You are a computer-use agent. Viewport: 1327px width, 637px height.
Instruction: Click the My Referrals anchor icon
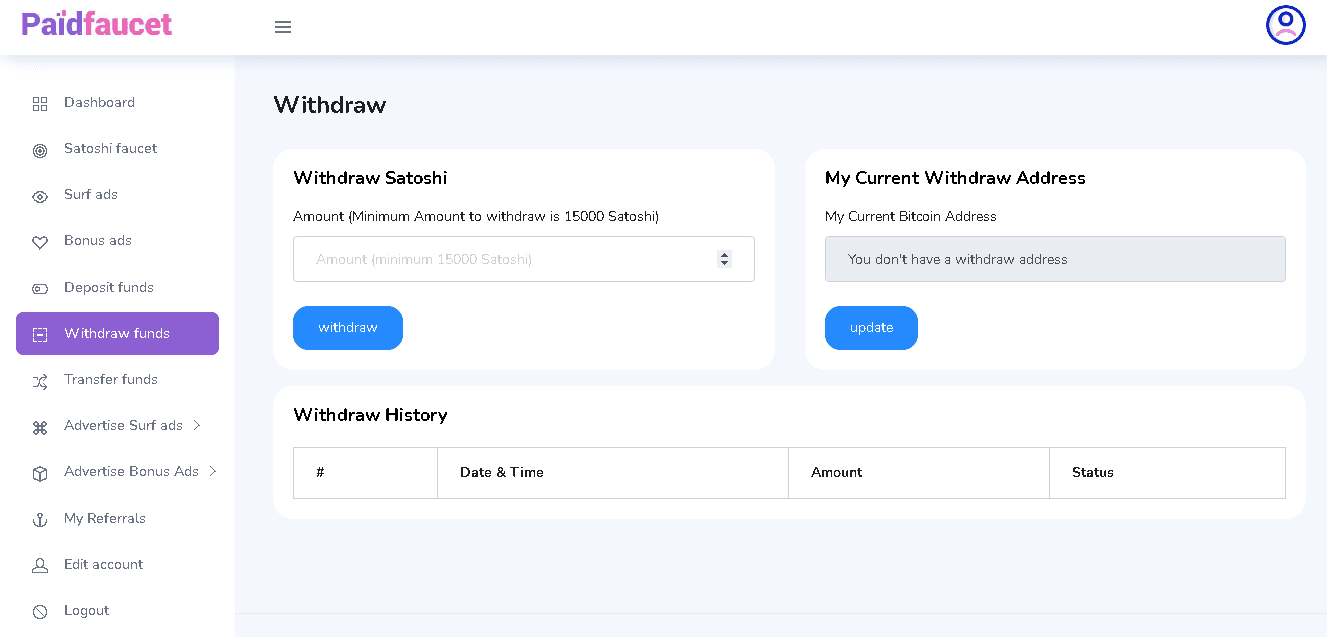(40, 520)
